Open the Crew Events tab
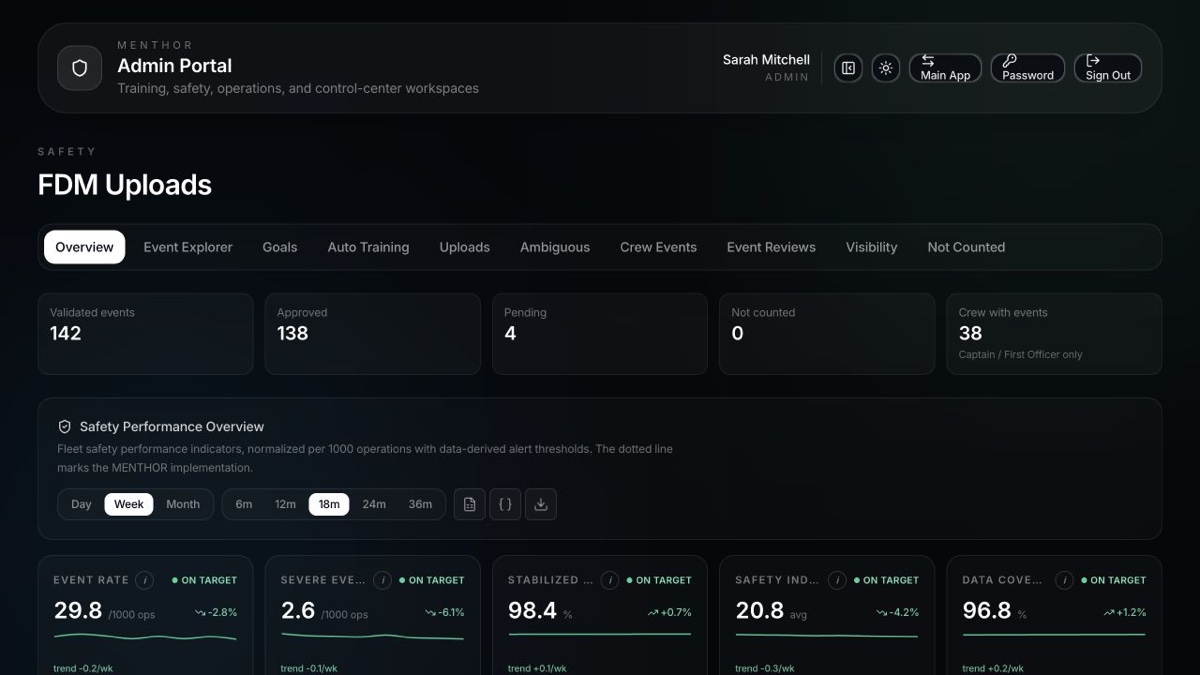The image size is (1200, 675). [658, 247]
